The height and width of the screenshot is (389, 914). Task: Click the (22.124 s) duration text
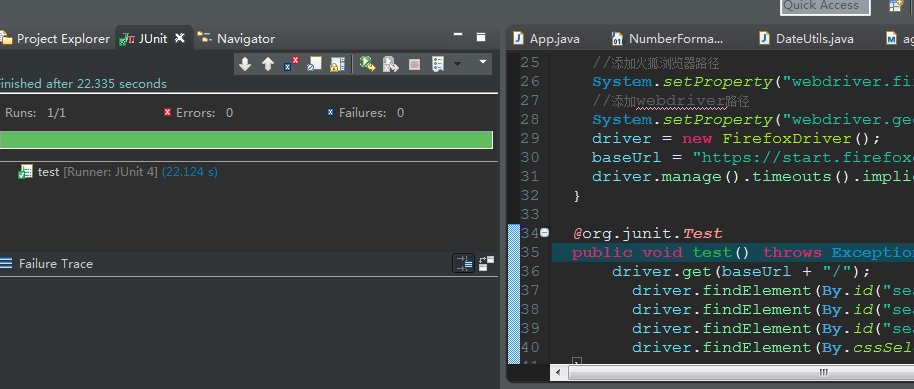[189, 172]
